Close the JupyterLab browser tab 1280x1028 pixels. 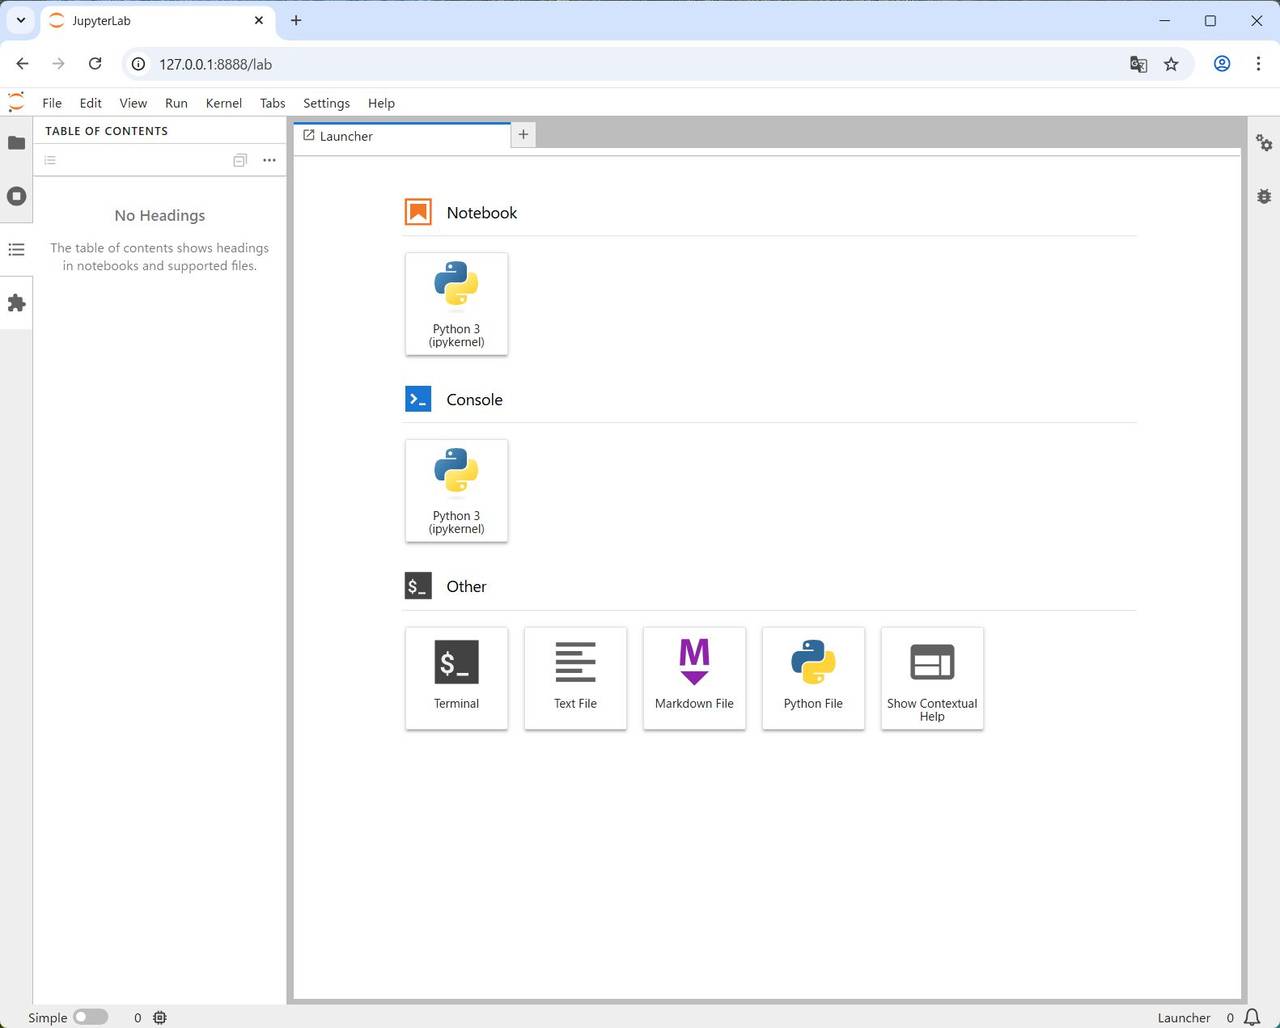[259, 20]
